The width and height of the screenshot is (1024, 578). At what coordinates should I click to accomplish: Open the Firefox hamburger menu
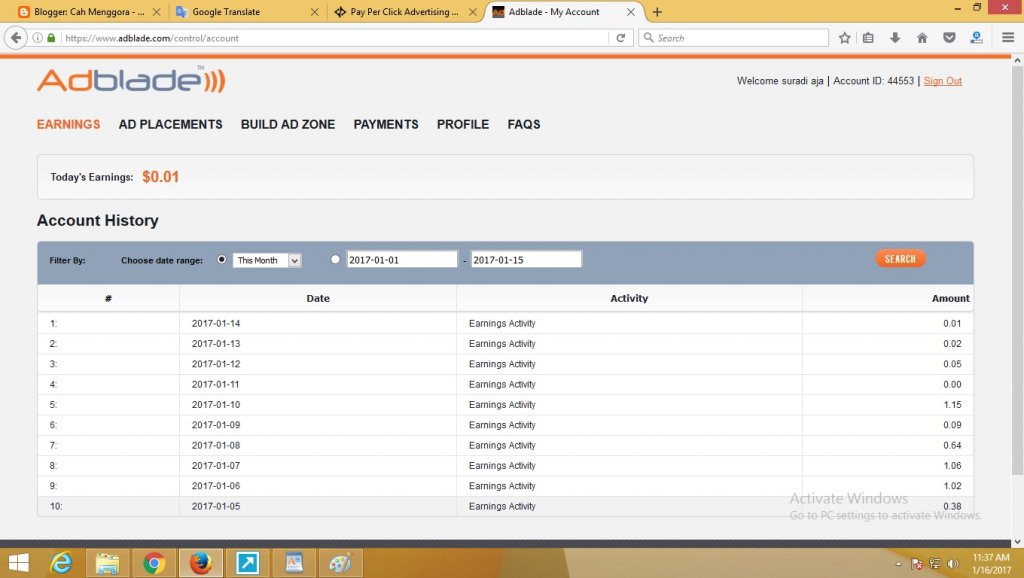point(1008,38)
